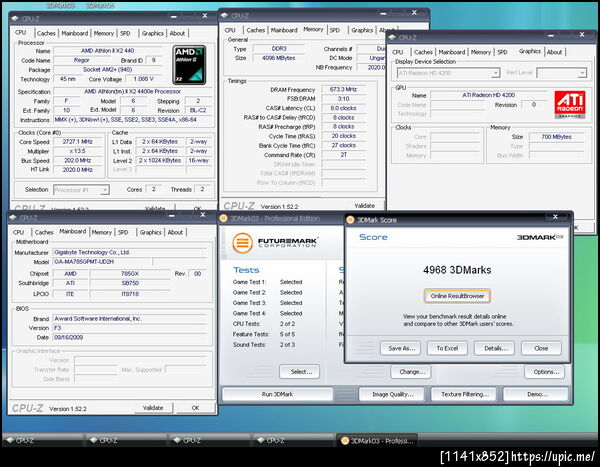Viewport: 600px width, 467px height.
Task: Click the Game Test 1 Selected row
Action: (267, 282)
